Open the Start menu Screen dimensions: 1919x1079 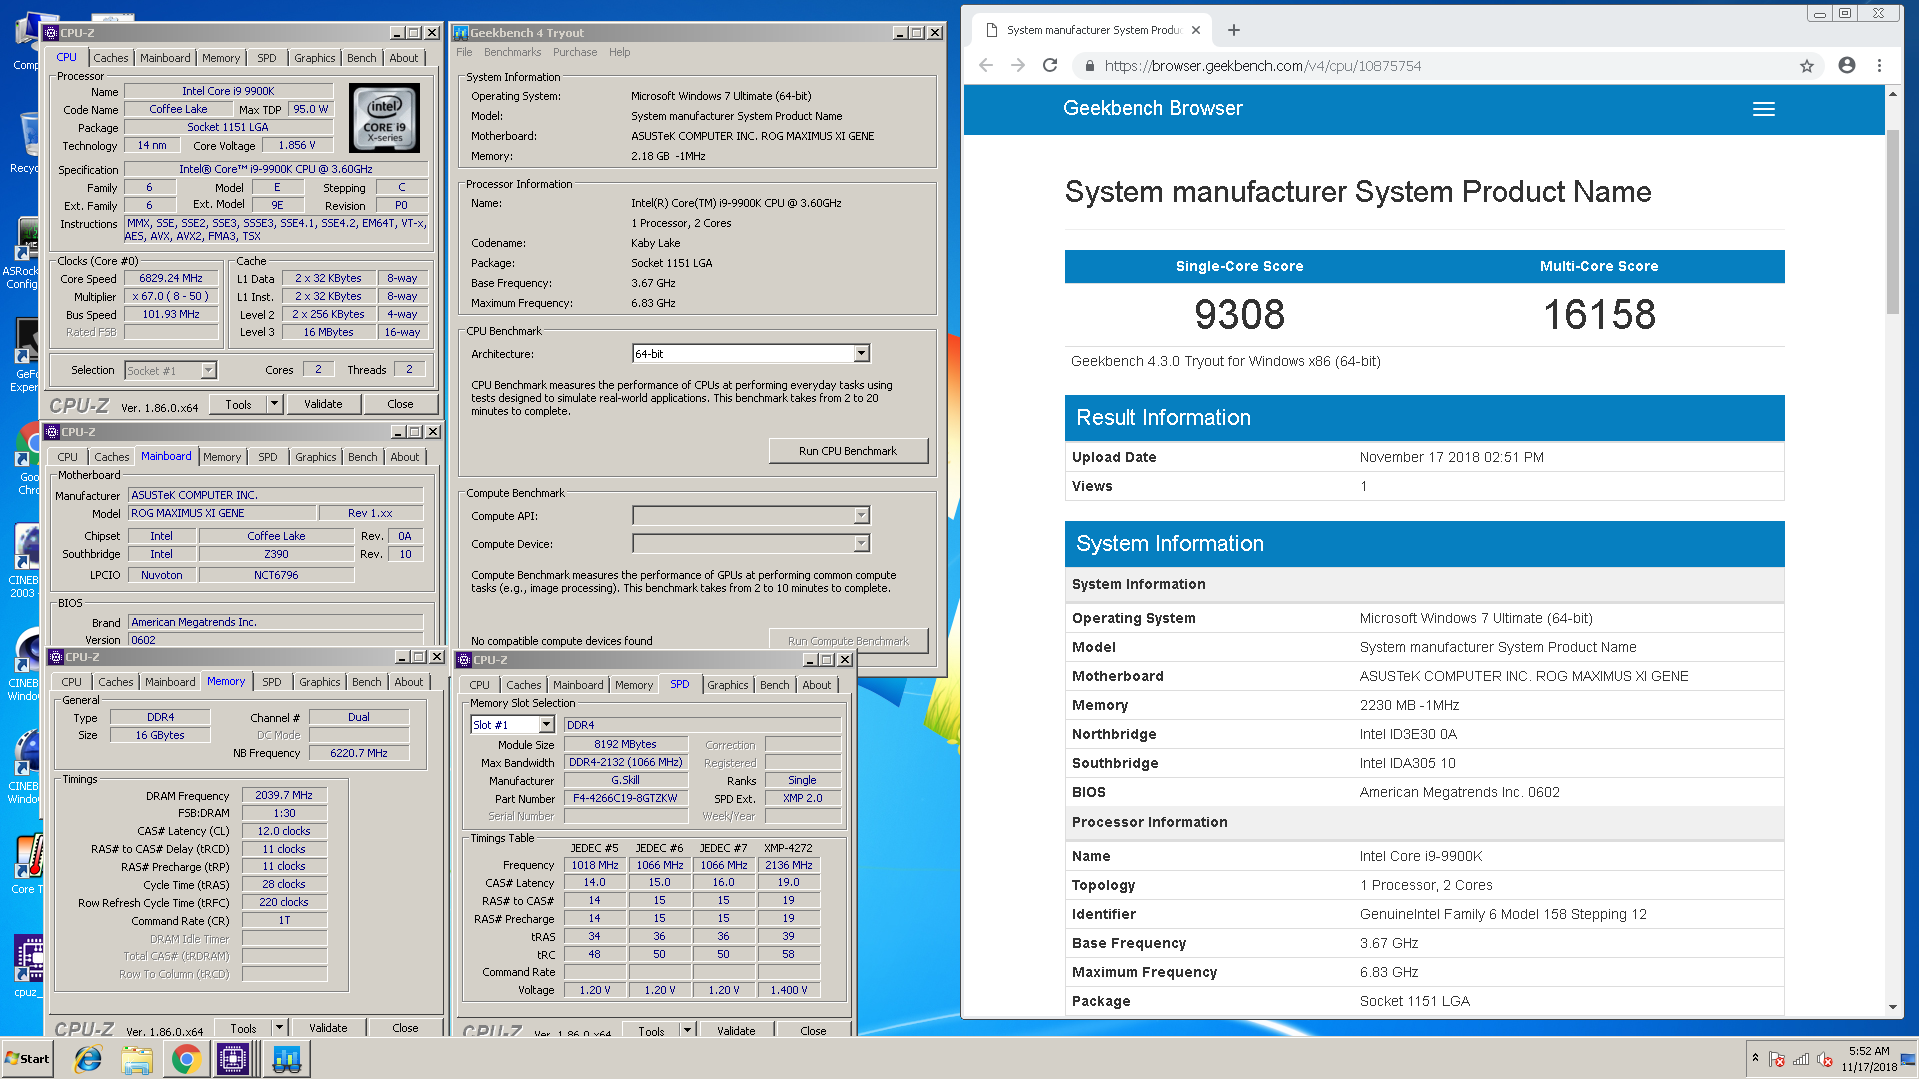(x=27, y=1058)
